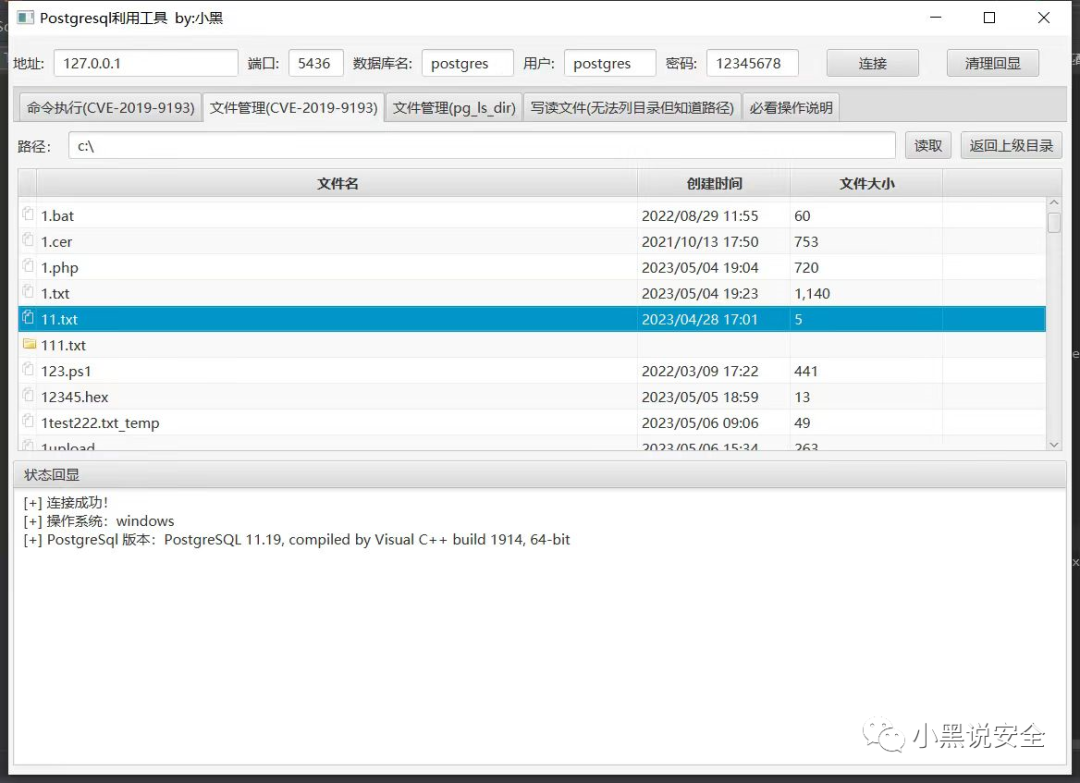1080x783 pixels.
Task: Click the 路径 field showing c:\
Action: coord(481,145)
